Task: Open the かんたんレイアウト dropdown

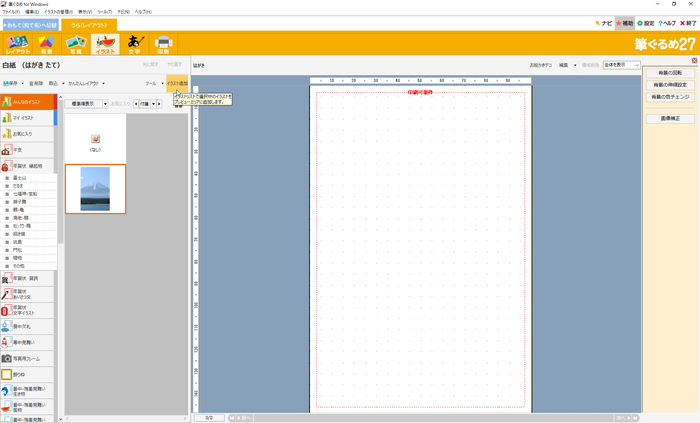Action: click(88, 84)
